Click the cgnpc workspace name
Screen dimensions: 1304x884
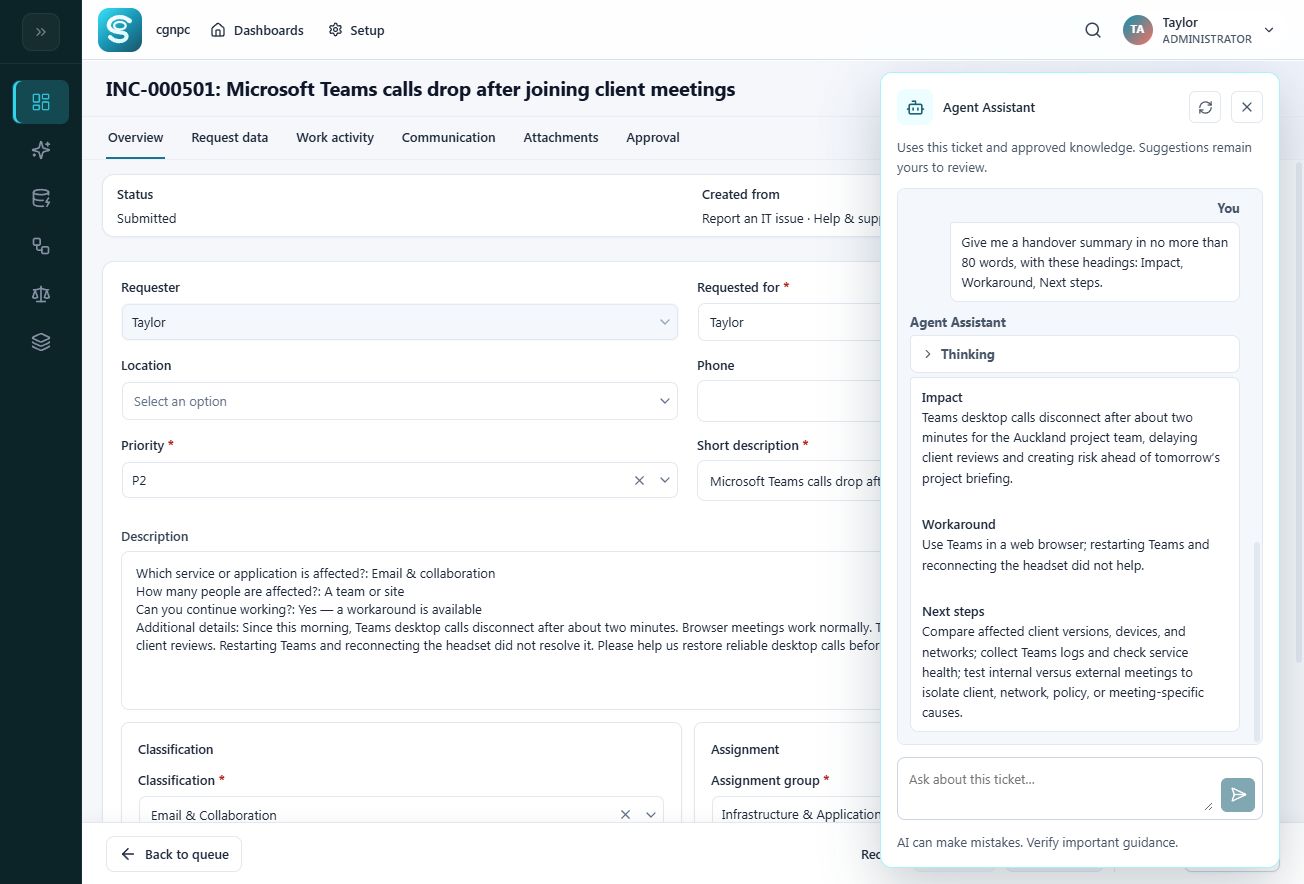point(173,30)
